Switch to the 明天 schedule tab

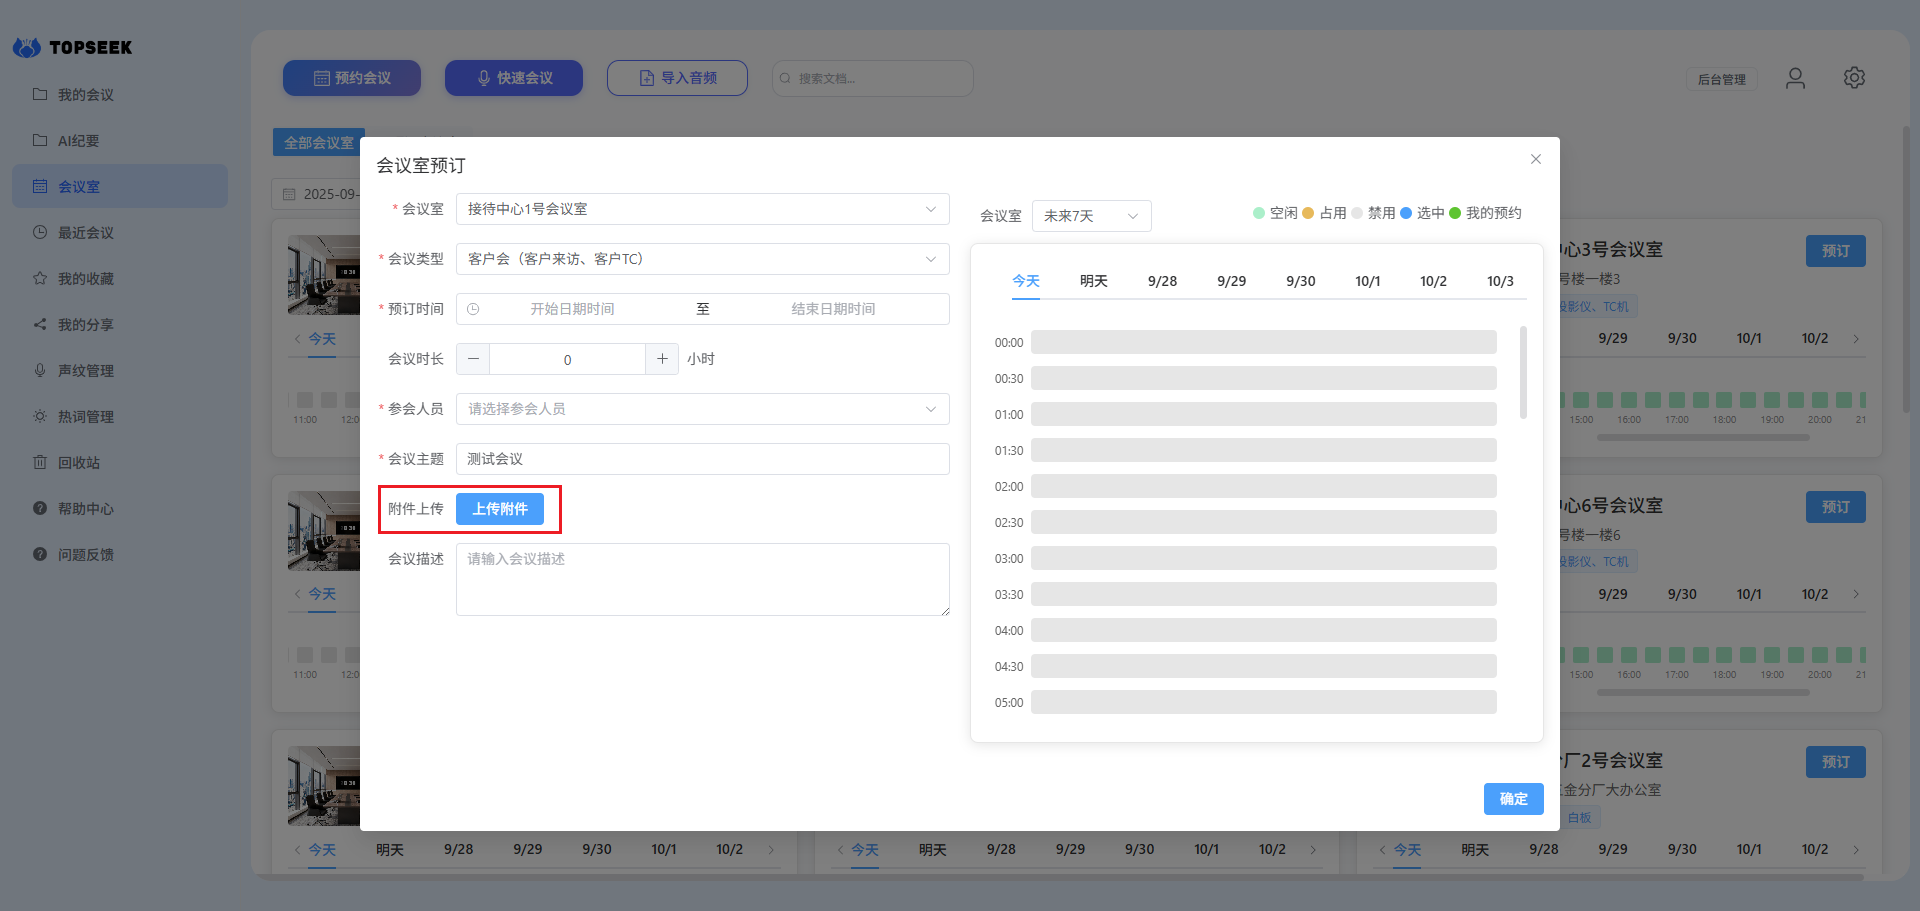pos(1093,281)
